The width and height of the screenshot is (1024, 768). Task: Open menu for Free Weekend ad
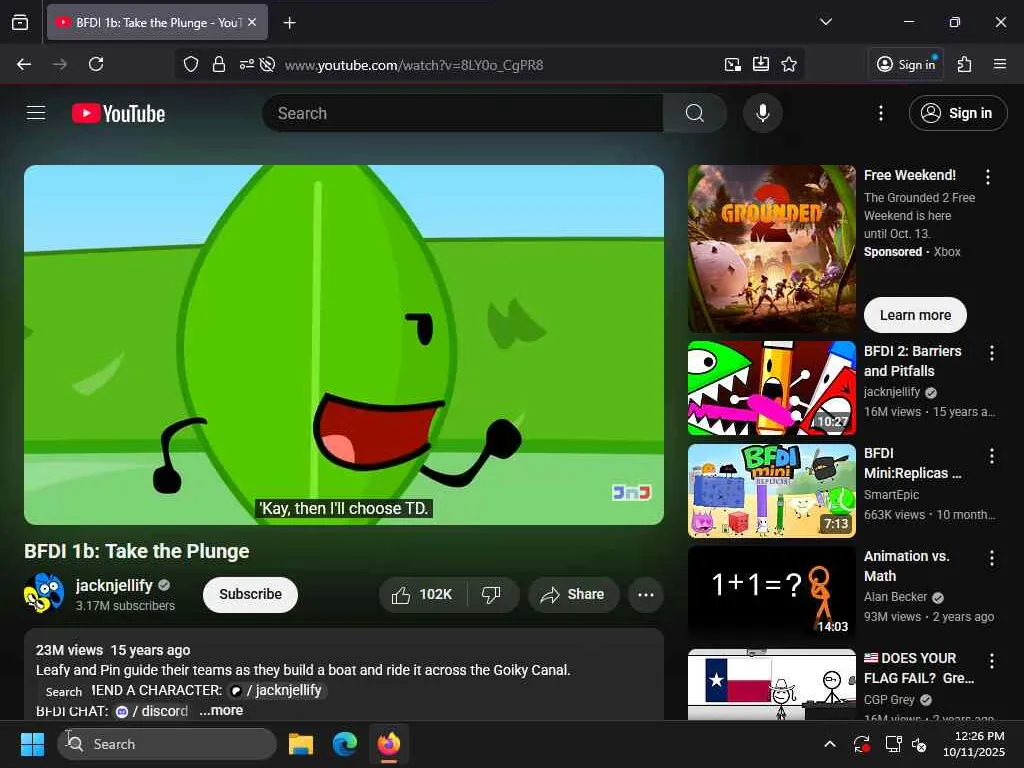click(987, 176)
